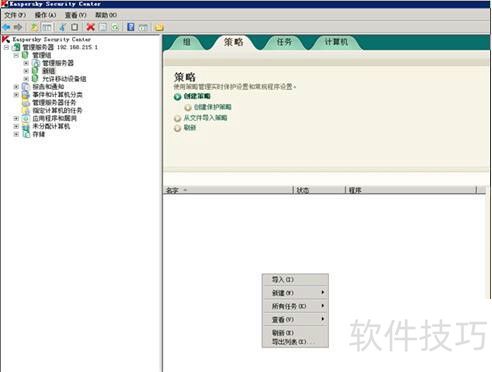
Task: Select 管理服务器 192.168.215.1 in the tree
Action: click(x=60, y=47)
